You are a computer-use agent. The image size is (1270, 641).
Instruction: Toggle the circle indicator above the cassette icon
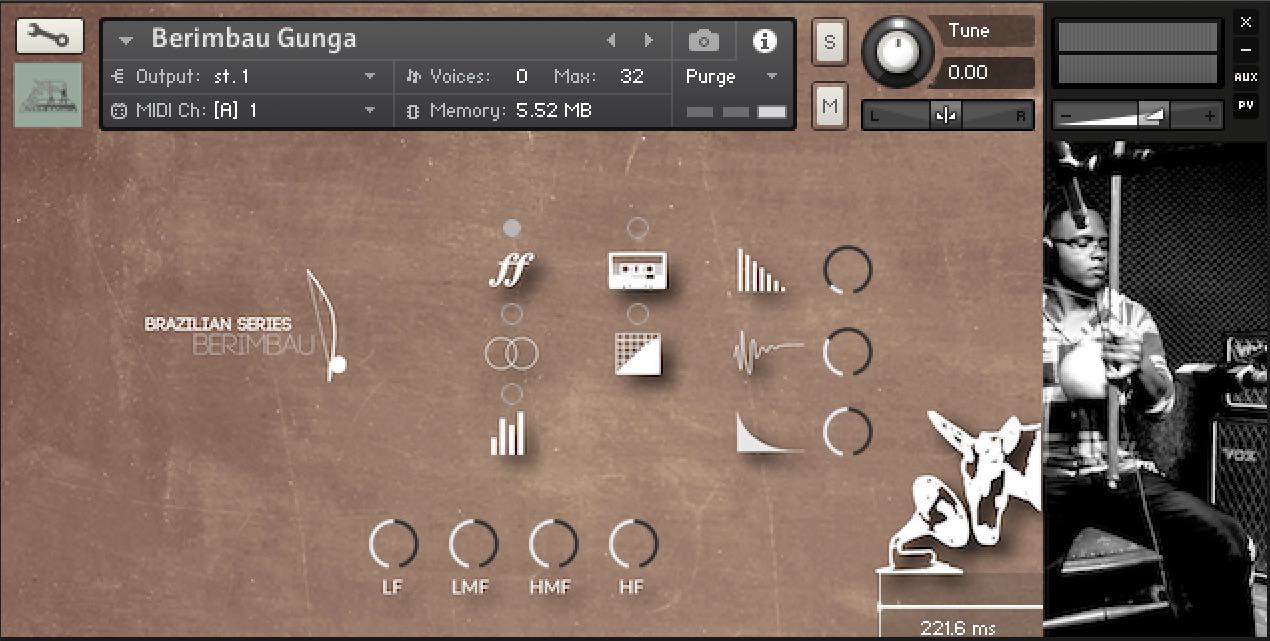pos(637,228)
